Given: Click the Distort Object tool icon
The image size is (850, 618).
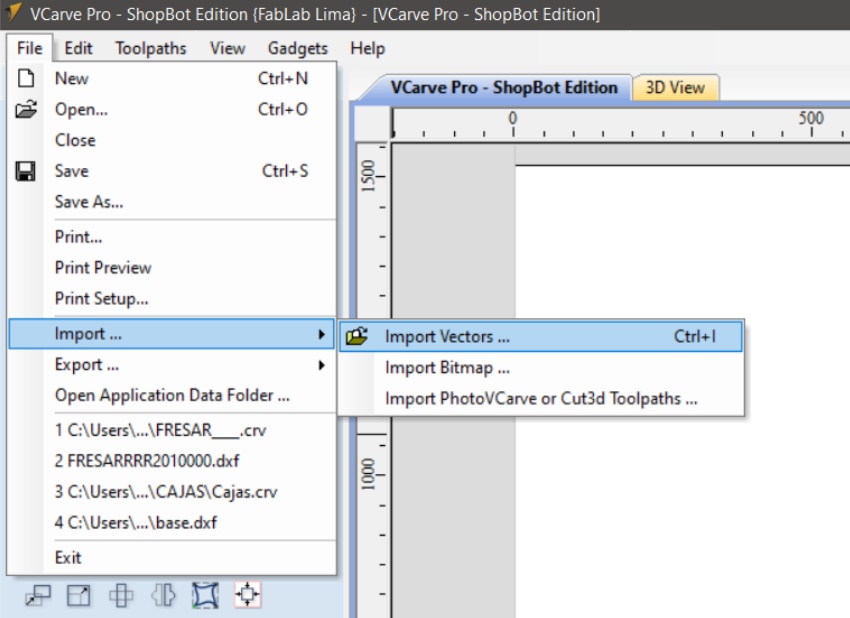Looking at the screenshot, I should click(x=205, y=595).
